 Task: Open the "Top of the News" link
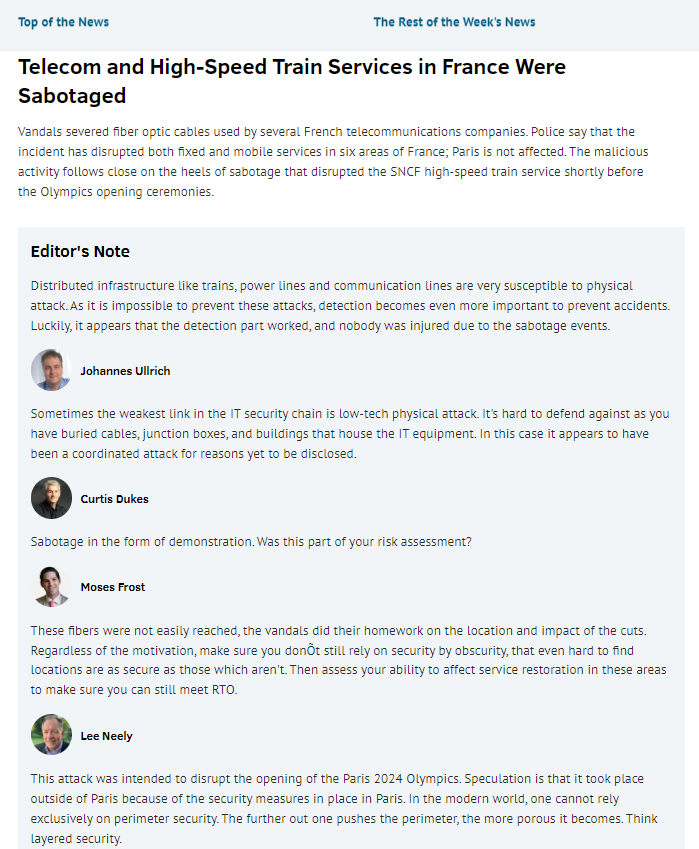63,21
